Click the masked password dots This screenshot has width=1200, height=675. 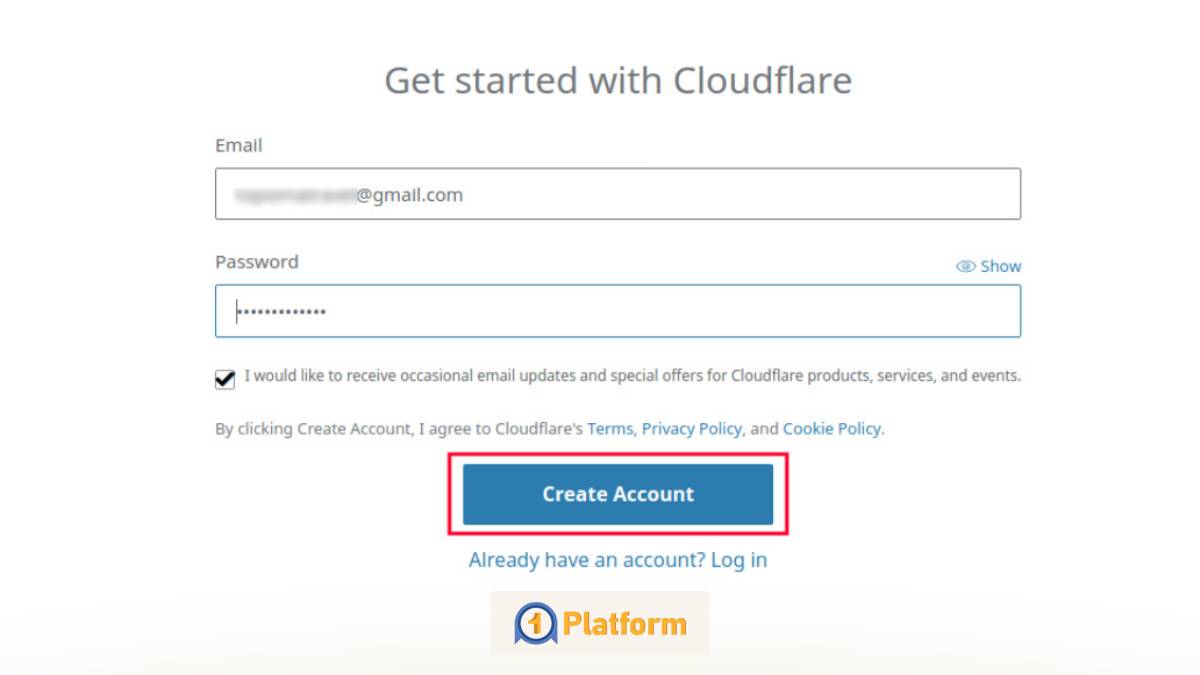click(x=281, y=313)
